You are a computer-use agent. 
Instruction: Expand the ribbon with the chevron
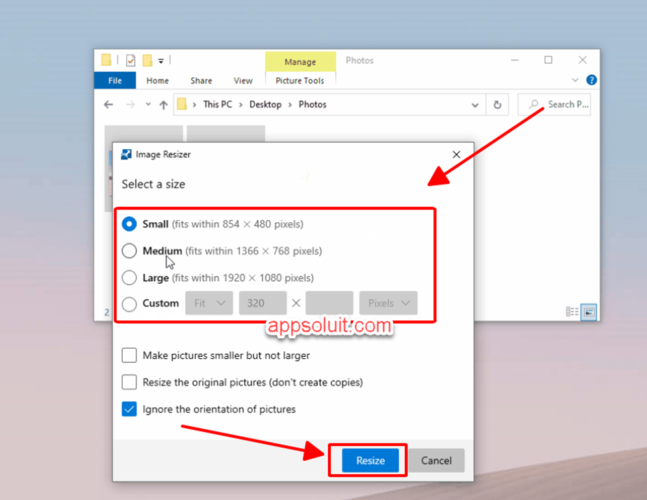[x=575, y=80]
